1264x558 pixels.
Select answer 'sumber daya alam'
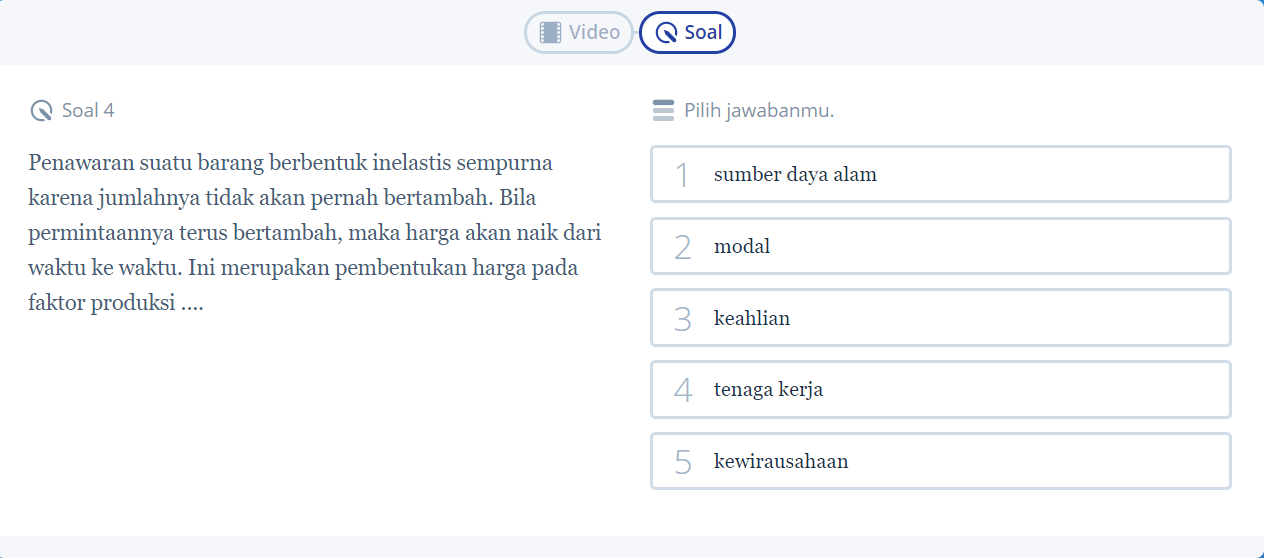coord(940,175)
